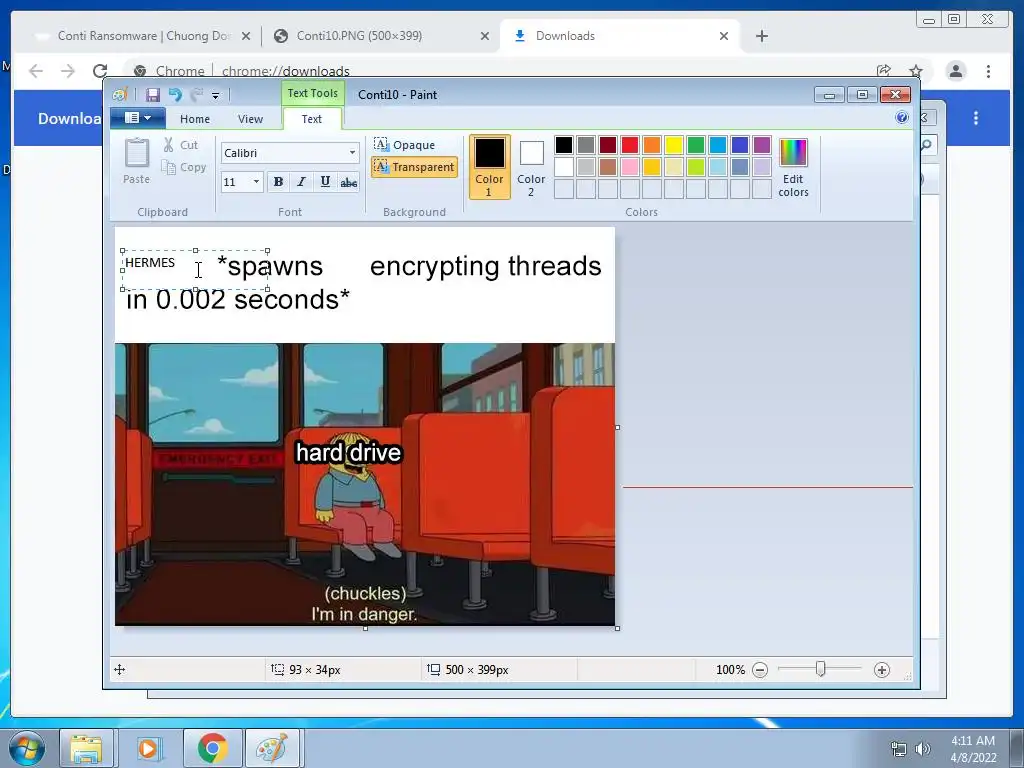This screenshot has height=768, width=1024.
Task: Select the Text ribbon tab
Action: pos(312,119)
